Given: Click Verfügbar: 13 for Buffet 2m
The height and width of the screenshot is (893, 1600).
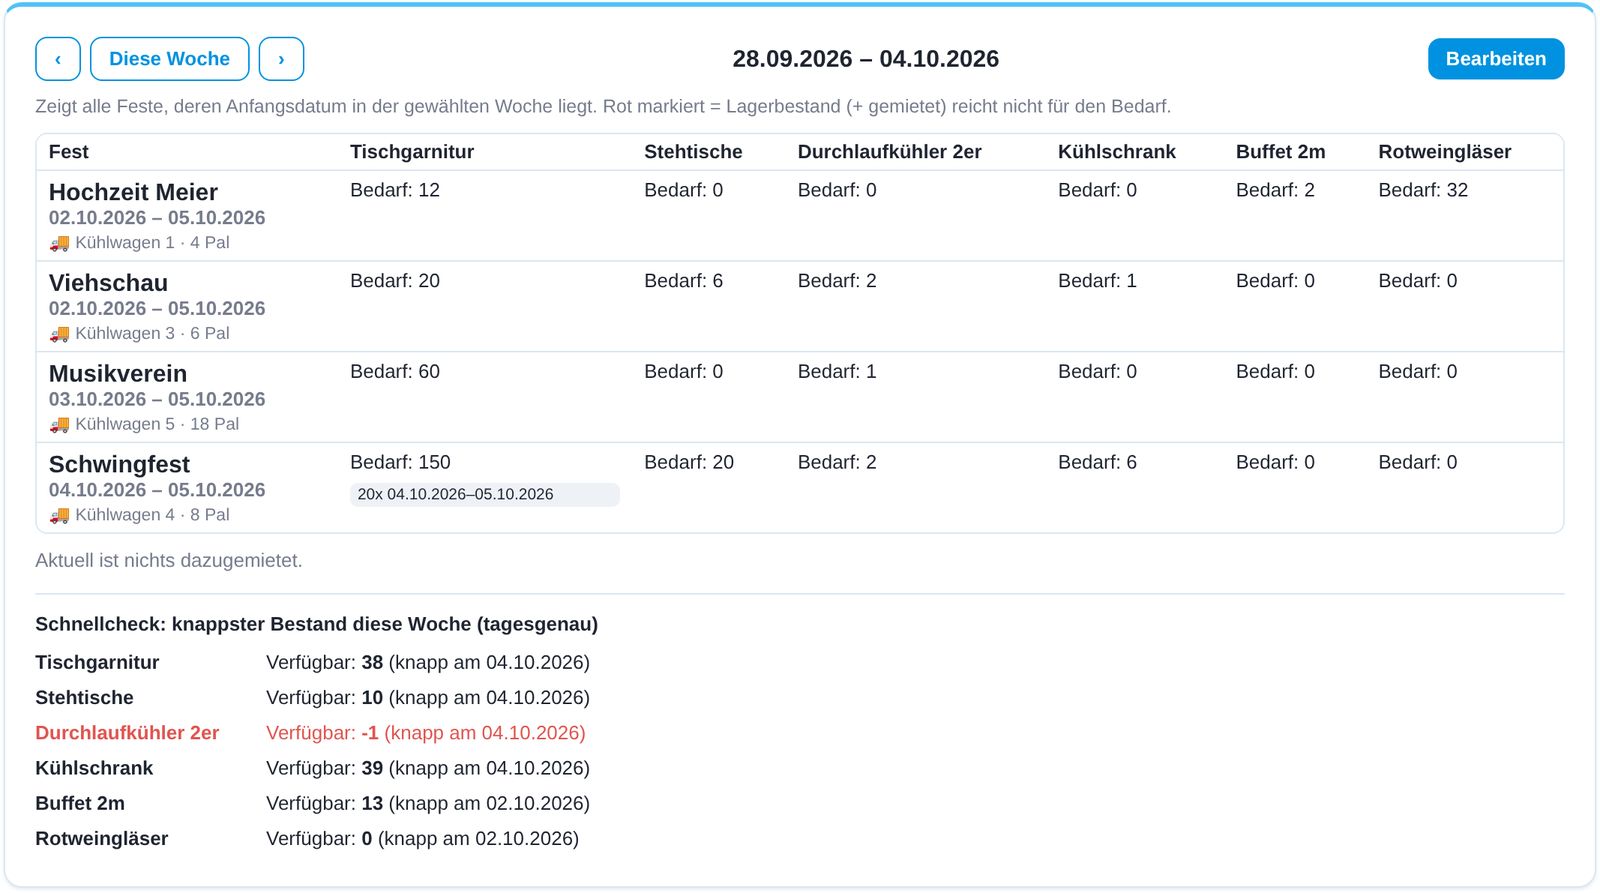Looking at the screenshot, I should pos(428,803).
